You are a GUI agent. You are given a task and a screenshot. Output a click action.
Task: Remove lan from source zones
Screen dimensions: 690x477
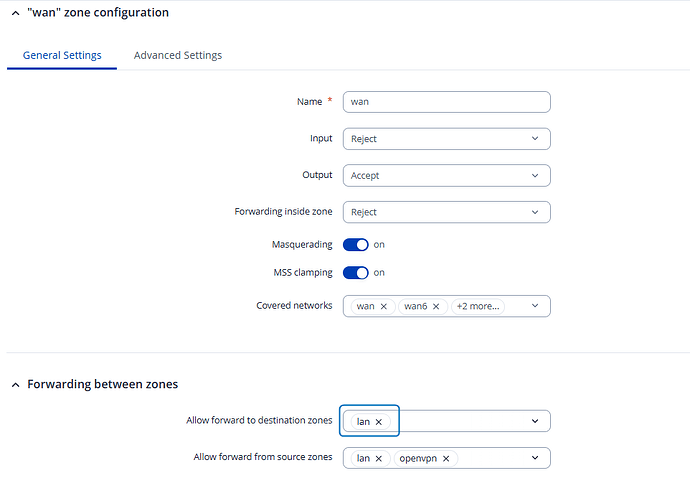[379, 458]
